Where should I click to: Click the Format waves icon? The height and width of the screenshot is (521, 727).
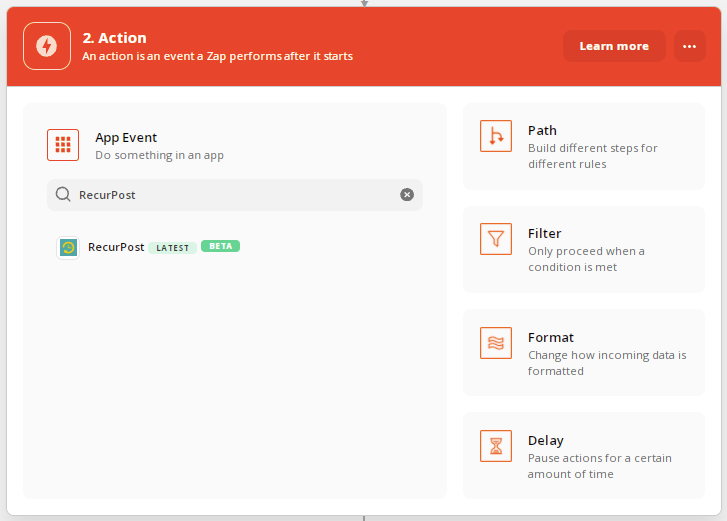496,343
